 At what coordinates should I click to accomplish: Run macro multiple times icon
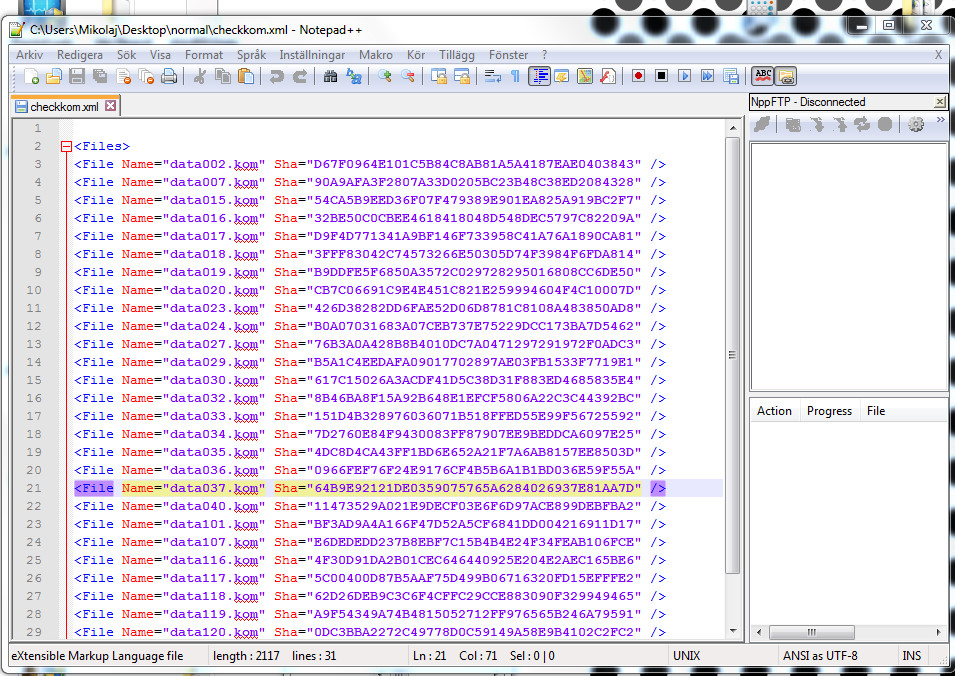click(x=707, y=76)
